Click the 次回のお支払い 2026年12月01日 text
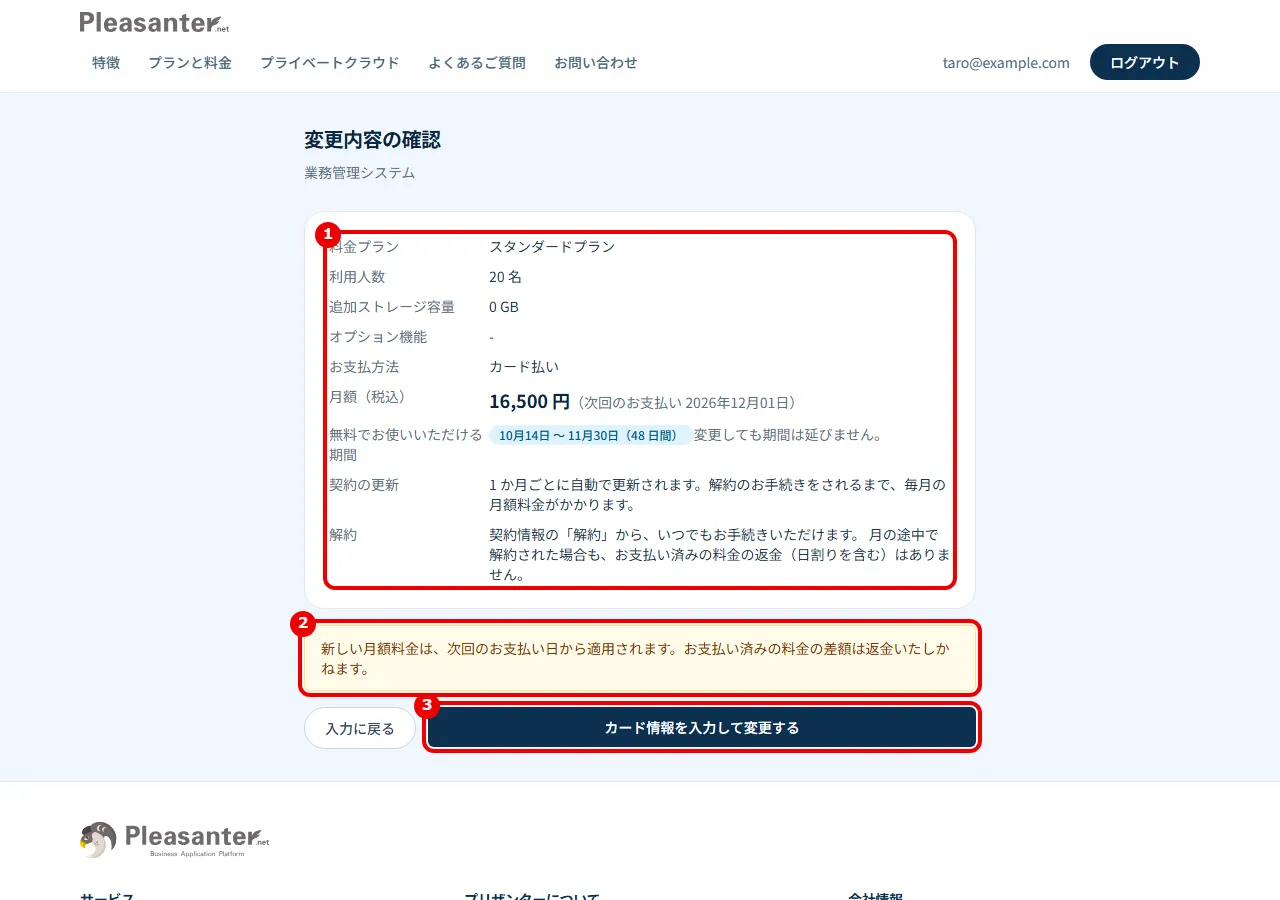 689,403
